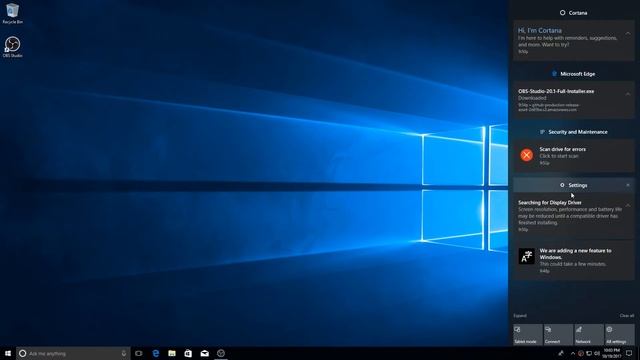Click the pen workspace tray icon
Screen dimensions: 640x360
[x=561, y=353]
